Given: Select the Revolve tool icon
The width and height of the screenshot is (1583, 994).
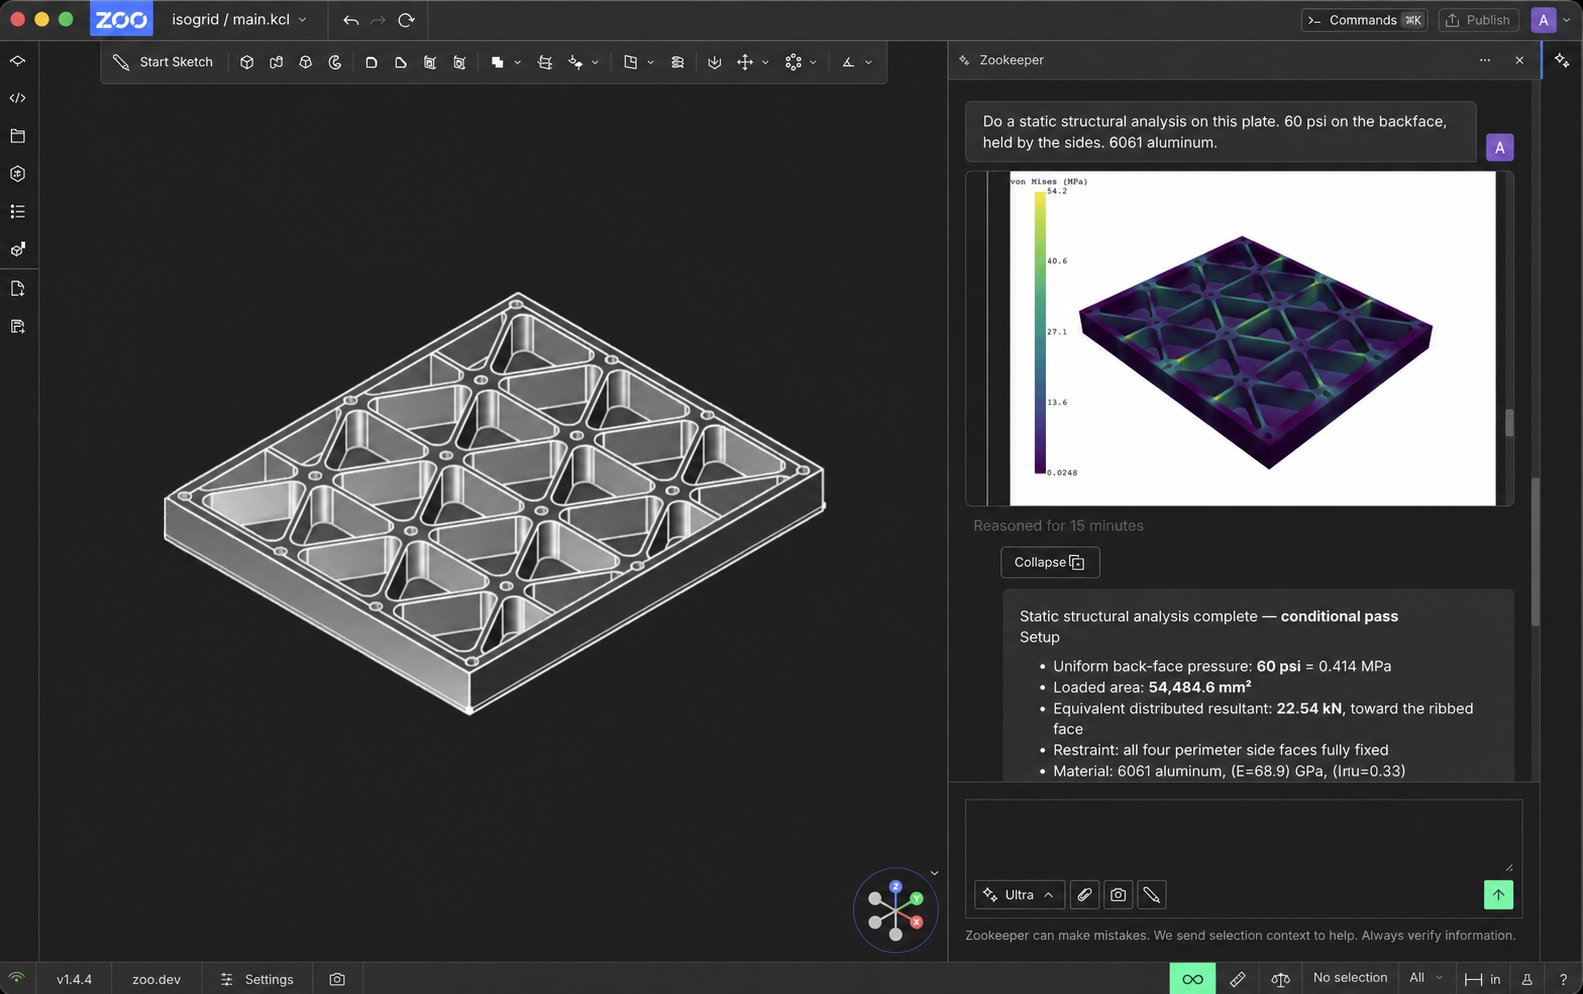Looking at the screenshot, I should click(335, 62).
